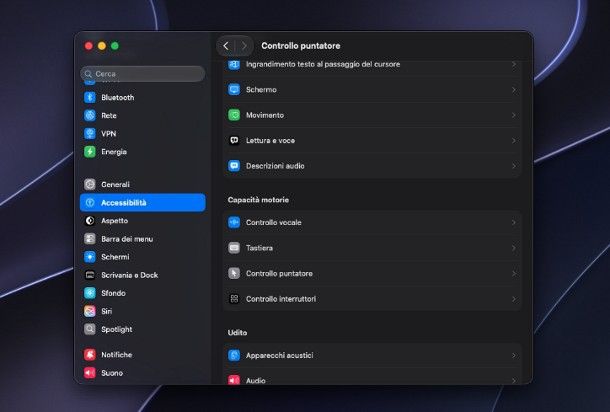Click the Sfondo icon

click(90, 293)
